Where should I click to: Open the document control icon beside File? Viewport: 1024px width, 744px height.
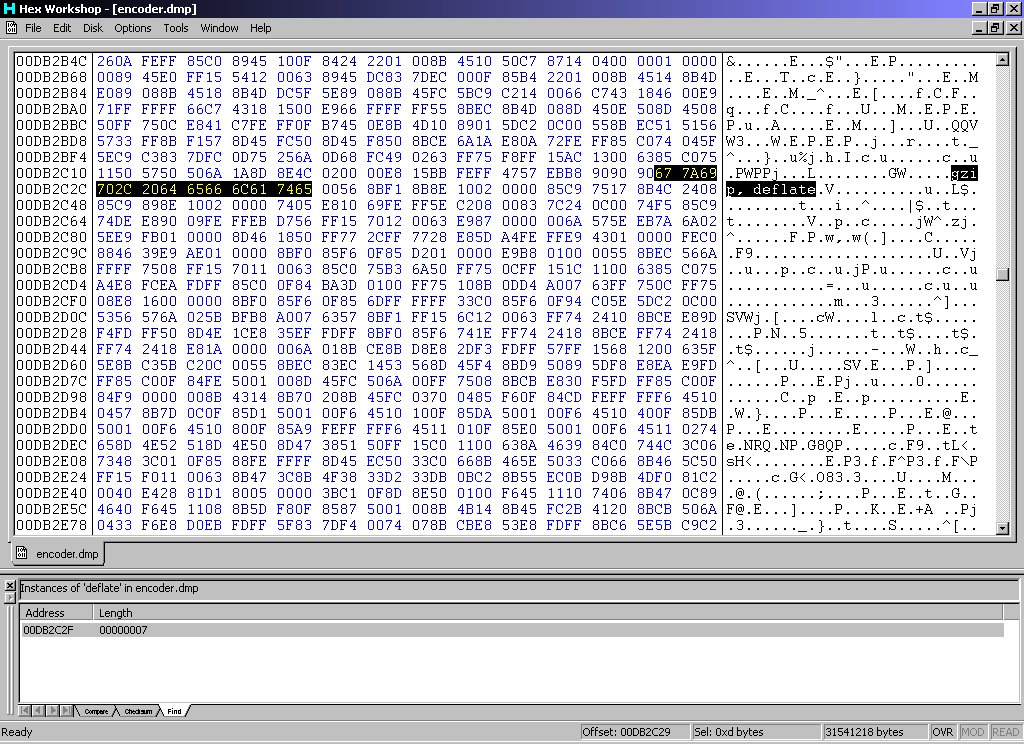(x=12, y=27)
